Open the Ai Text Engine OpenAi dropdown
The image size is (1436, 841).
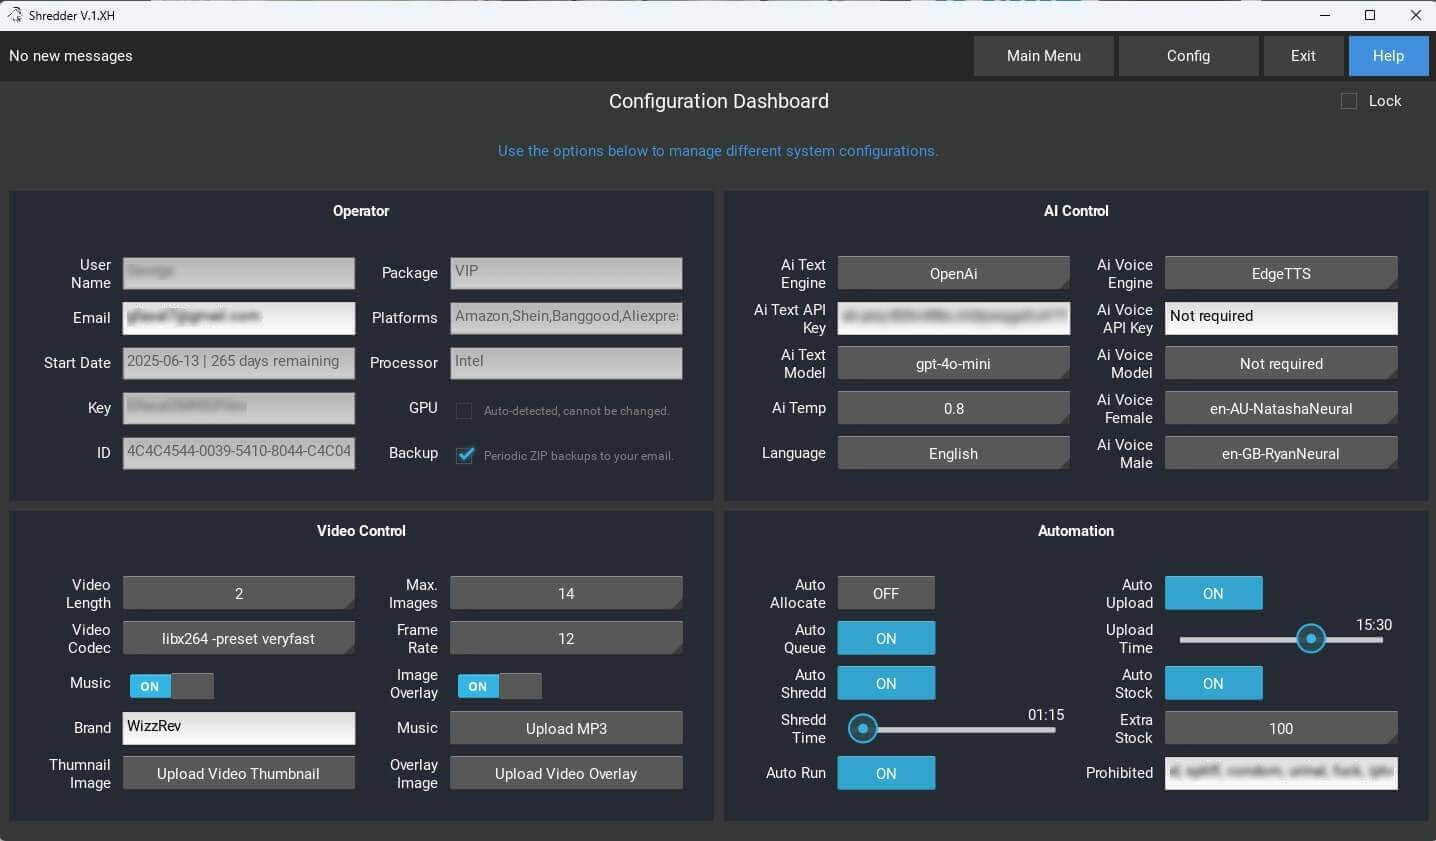click(x=953, y=273)
